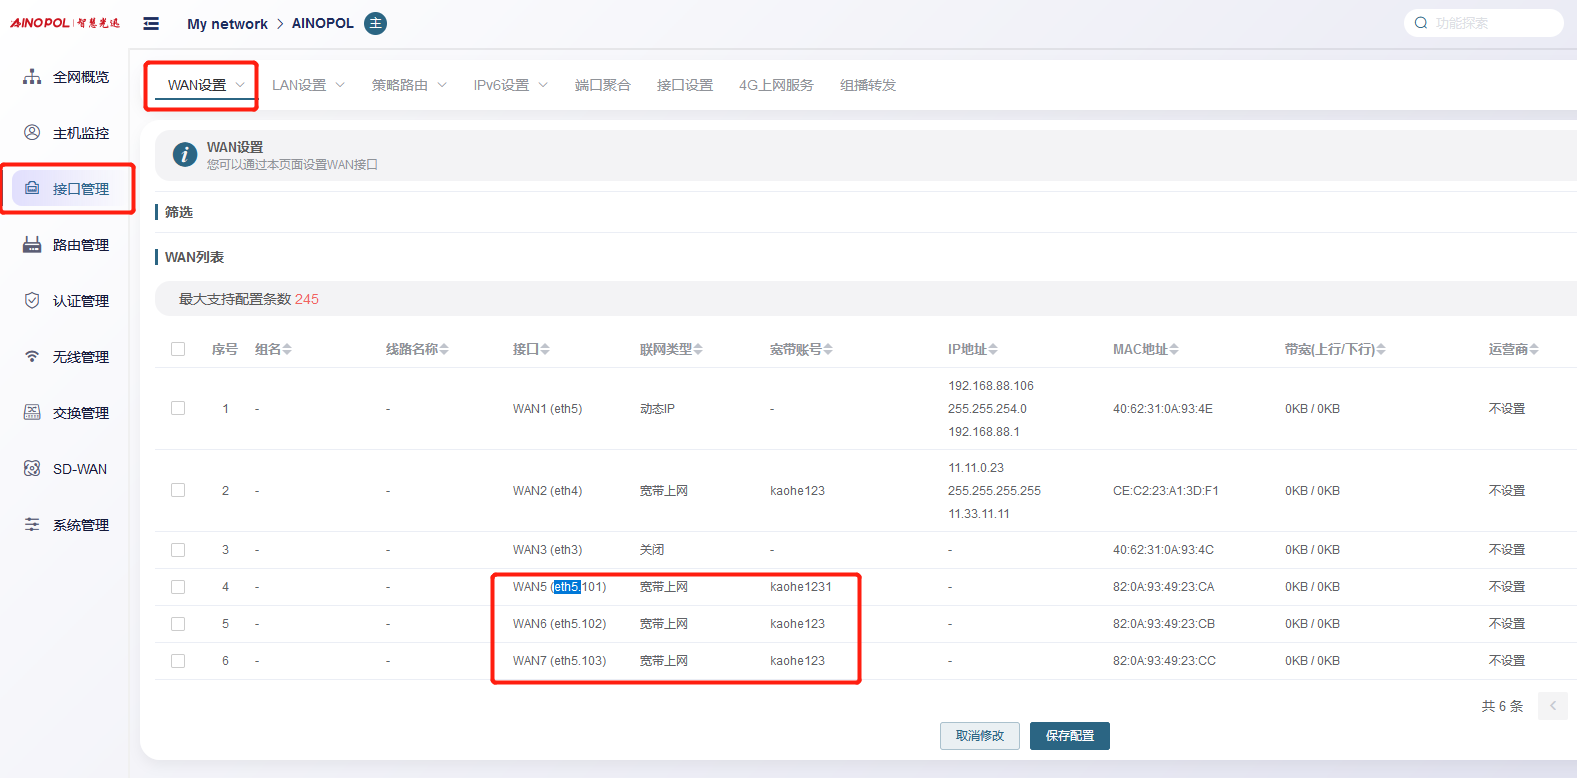This screenshot has height=778, width=1577.
Task: Open 主机监控 host monitoring icon
Action: pos(32,133)
